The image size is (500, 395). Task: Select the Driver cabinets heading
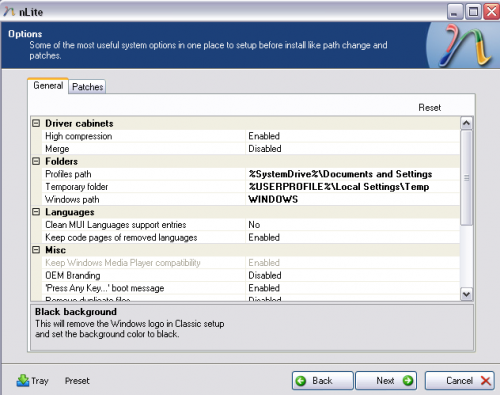pos(79,123)
